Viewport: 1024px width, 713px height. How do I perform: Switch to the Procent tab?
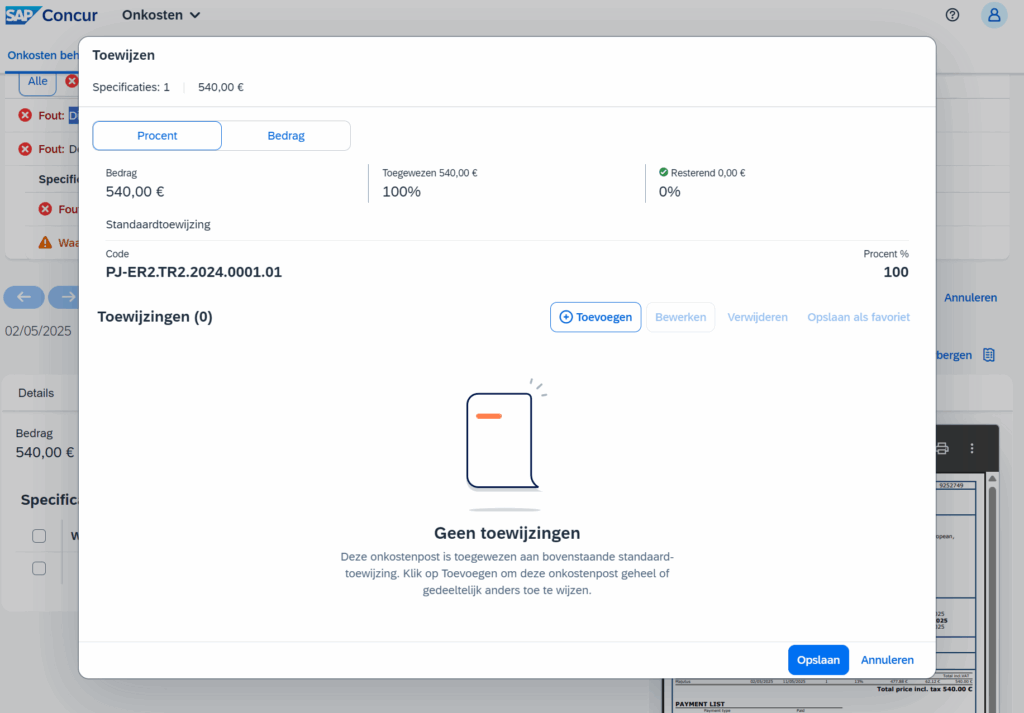coord(157,136)
